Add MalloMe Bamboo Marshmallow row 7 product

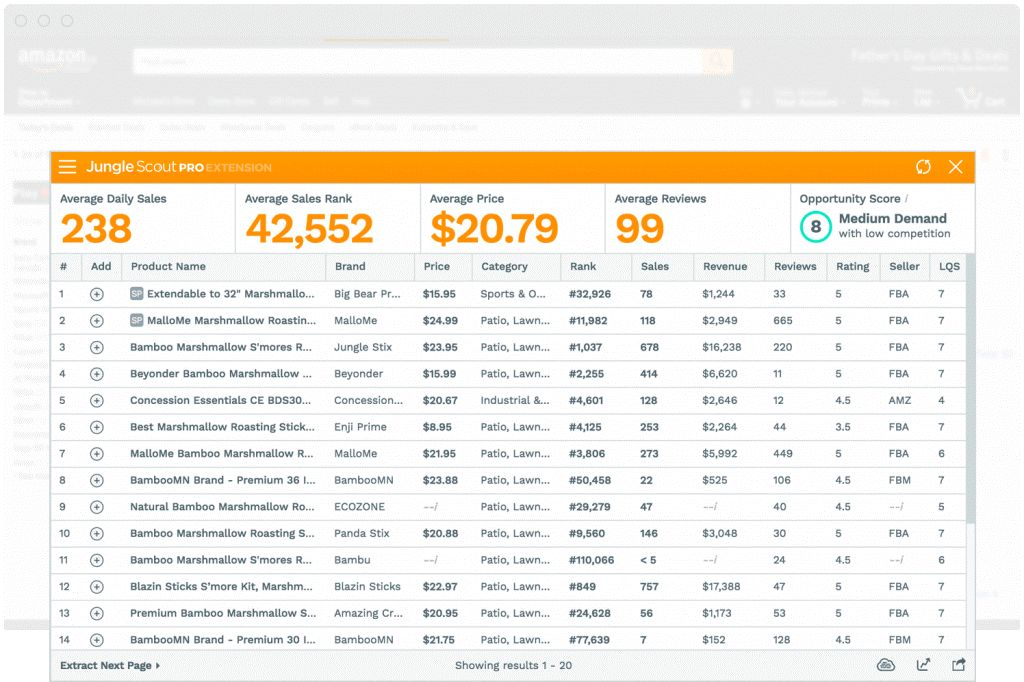coord(97,454)
